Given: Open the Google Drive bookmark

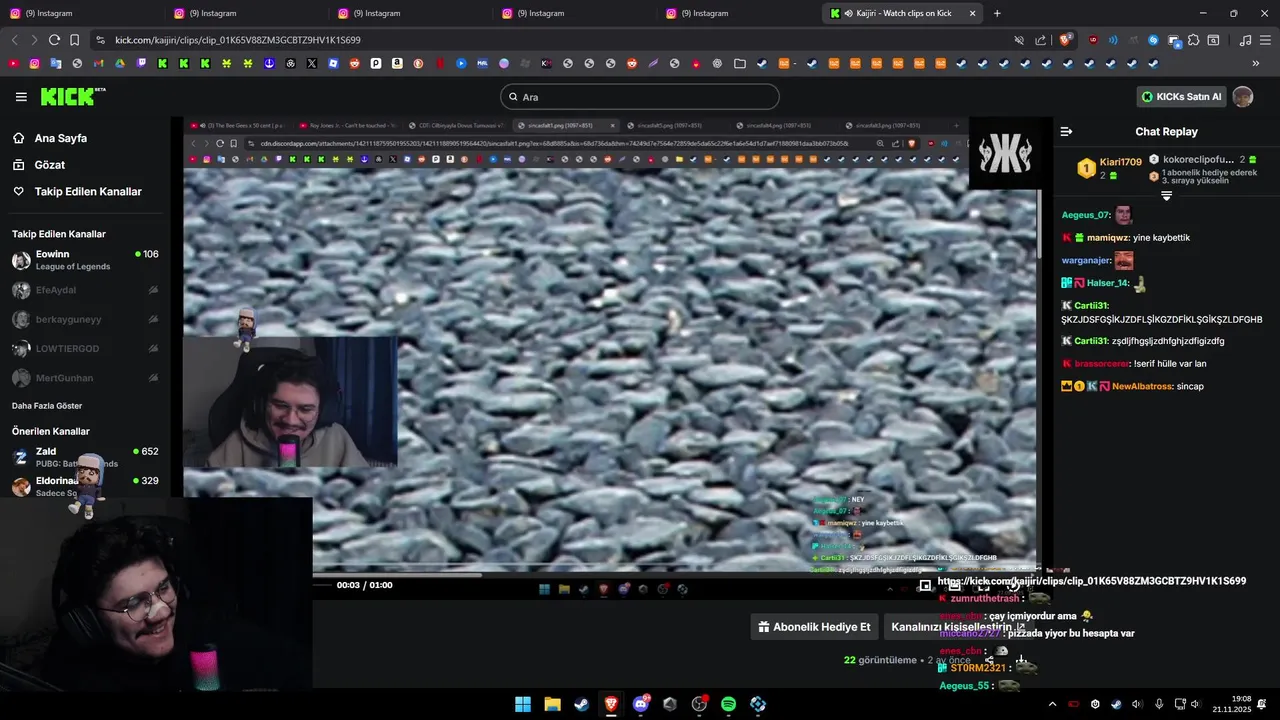Looking at the screenshot, I should 120,63.
